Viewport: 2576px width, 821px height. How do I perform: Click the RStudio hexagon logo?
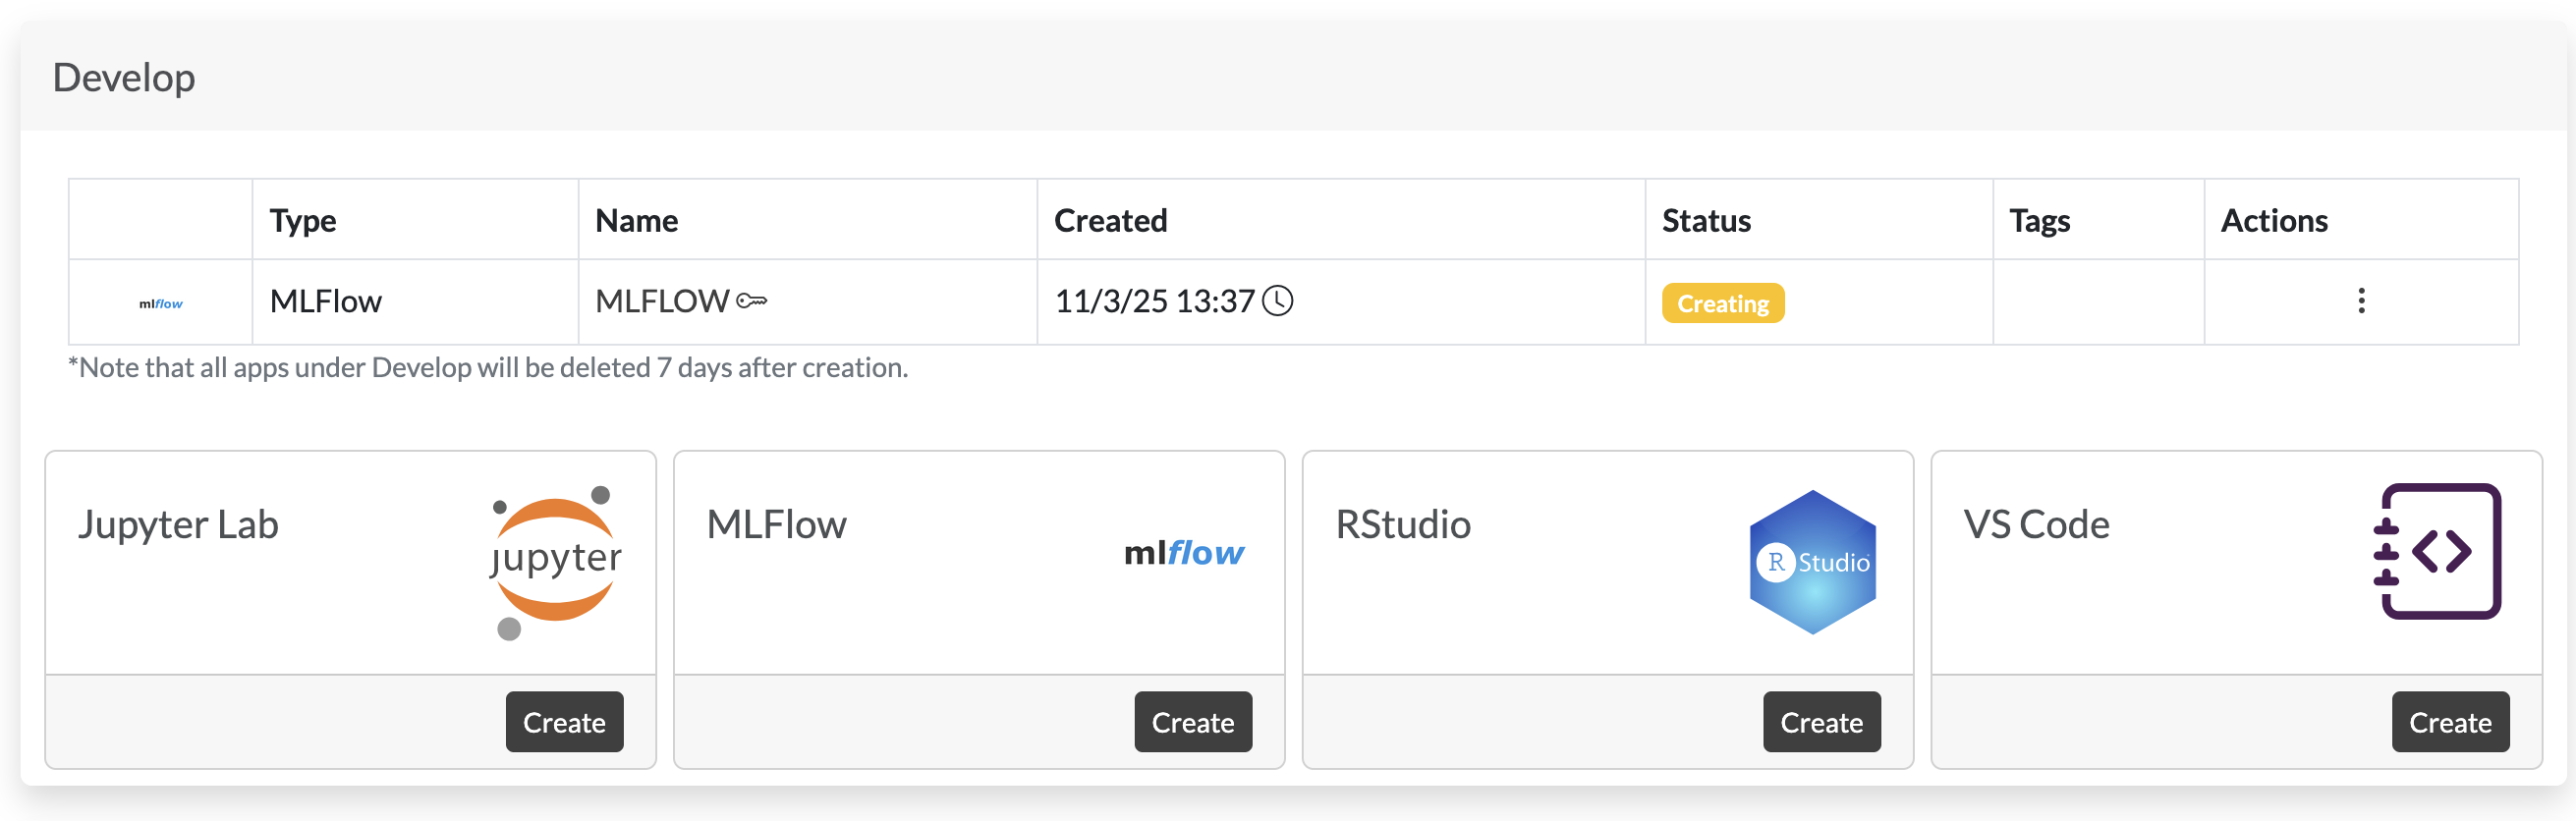tap(1813, 562)
